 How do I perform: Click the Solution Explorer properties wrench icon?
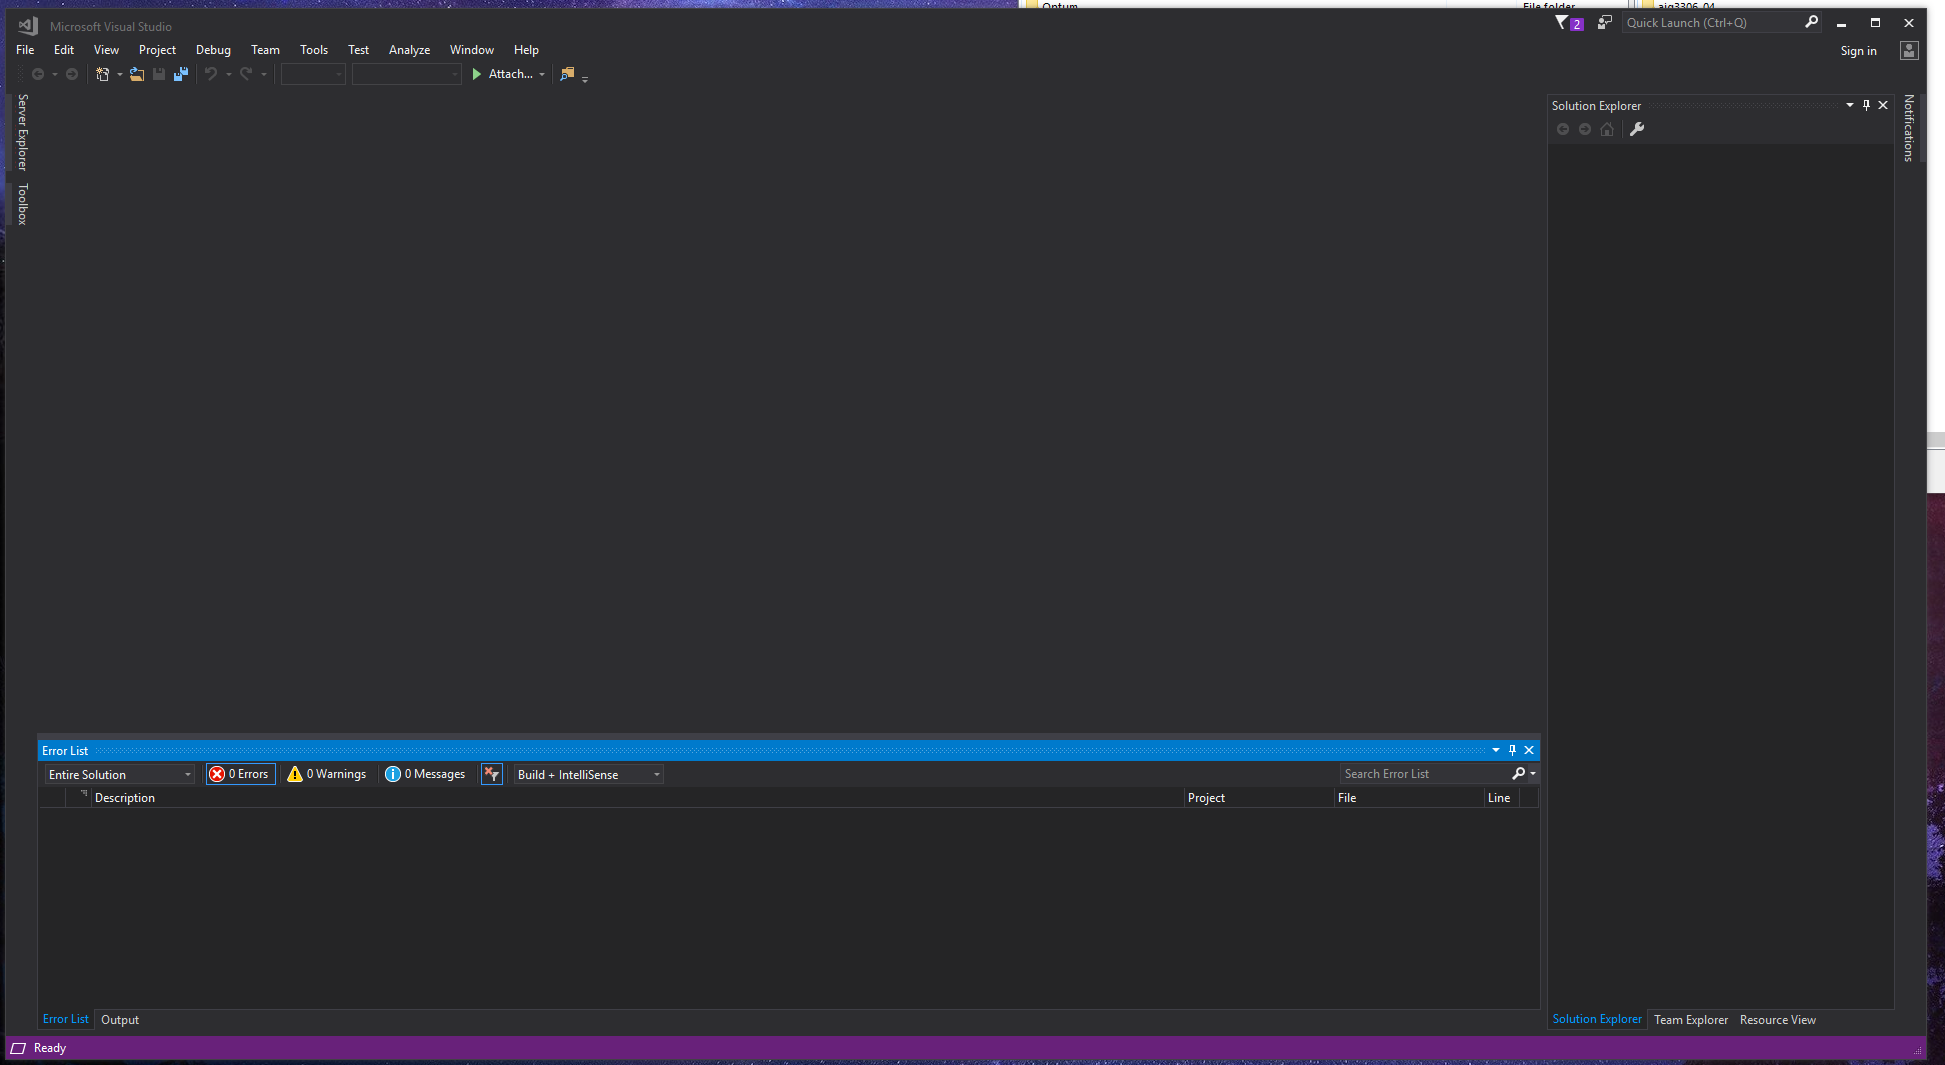[1637, 129]
